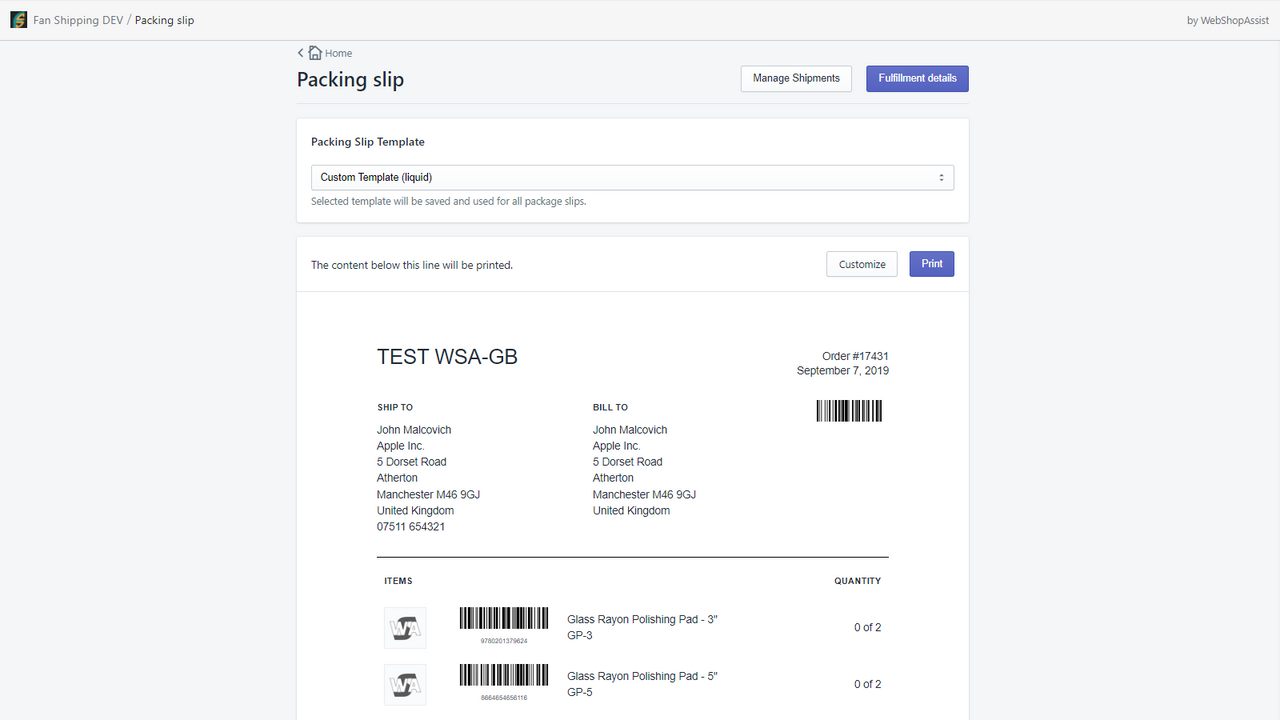
Task: Click the Fulfillment details button
Action: click(x=916, y=78)
